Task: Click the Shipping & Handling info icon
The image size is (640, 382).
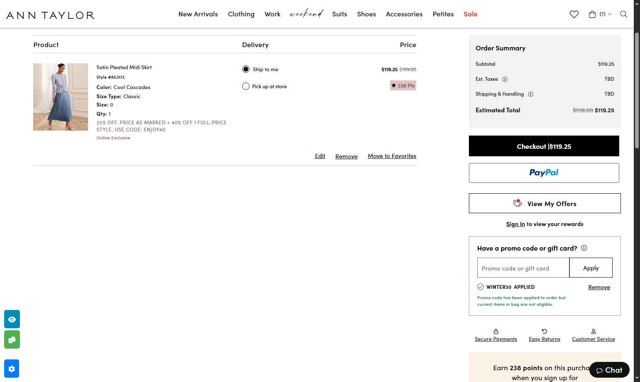Action: click(531, 94)
